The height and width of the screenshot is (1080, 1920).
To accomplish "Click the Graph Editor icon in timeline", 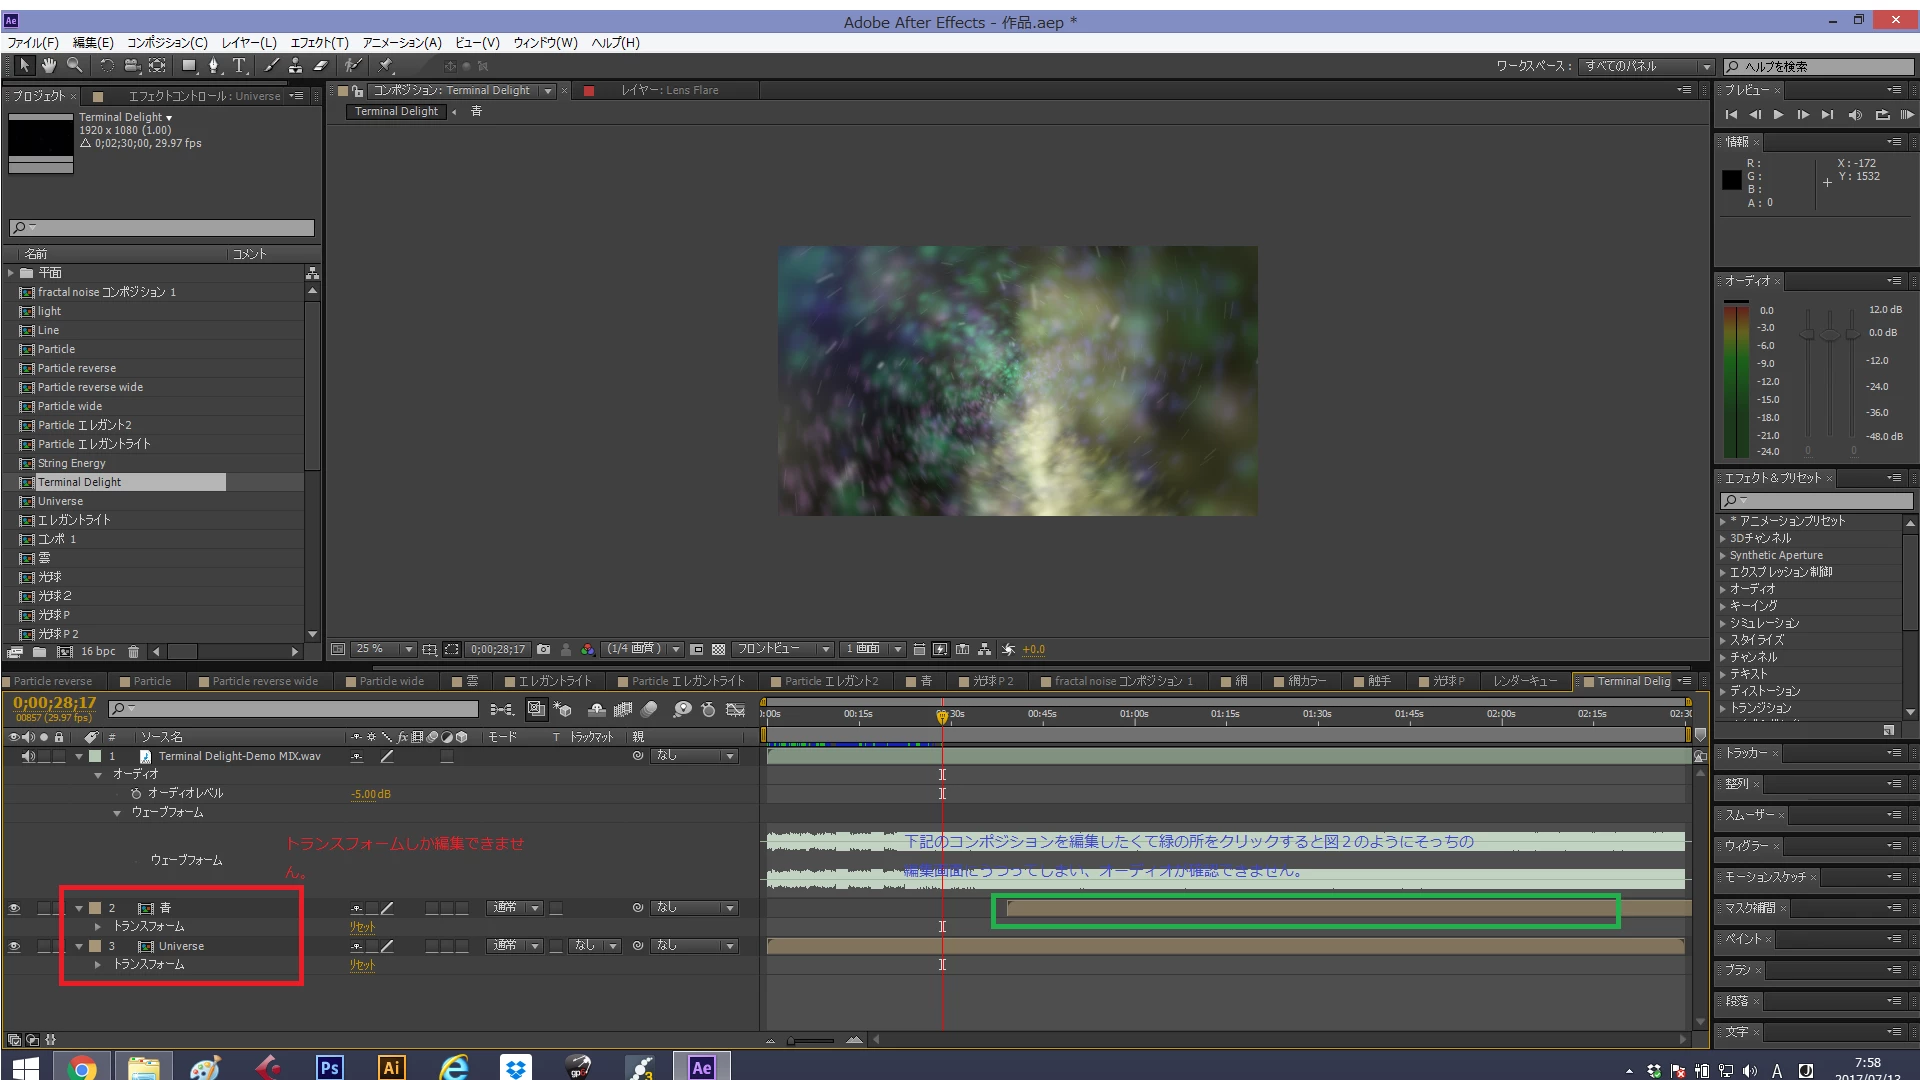I will [735, 709].
